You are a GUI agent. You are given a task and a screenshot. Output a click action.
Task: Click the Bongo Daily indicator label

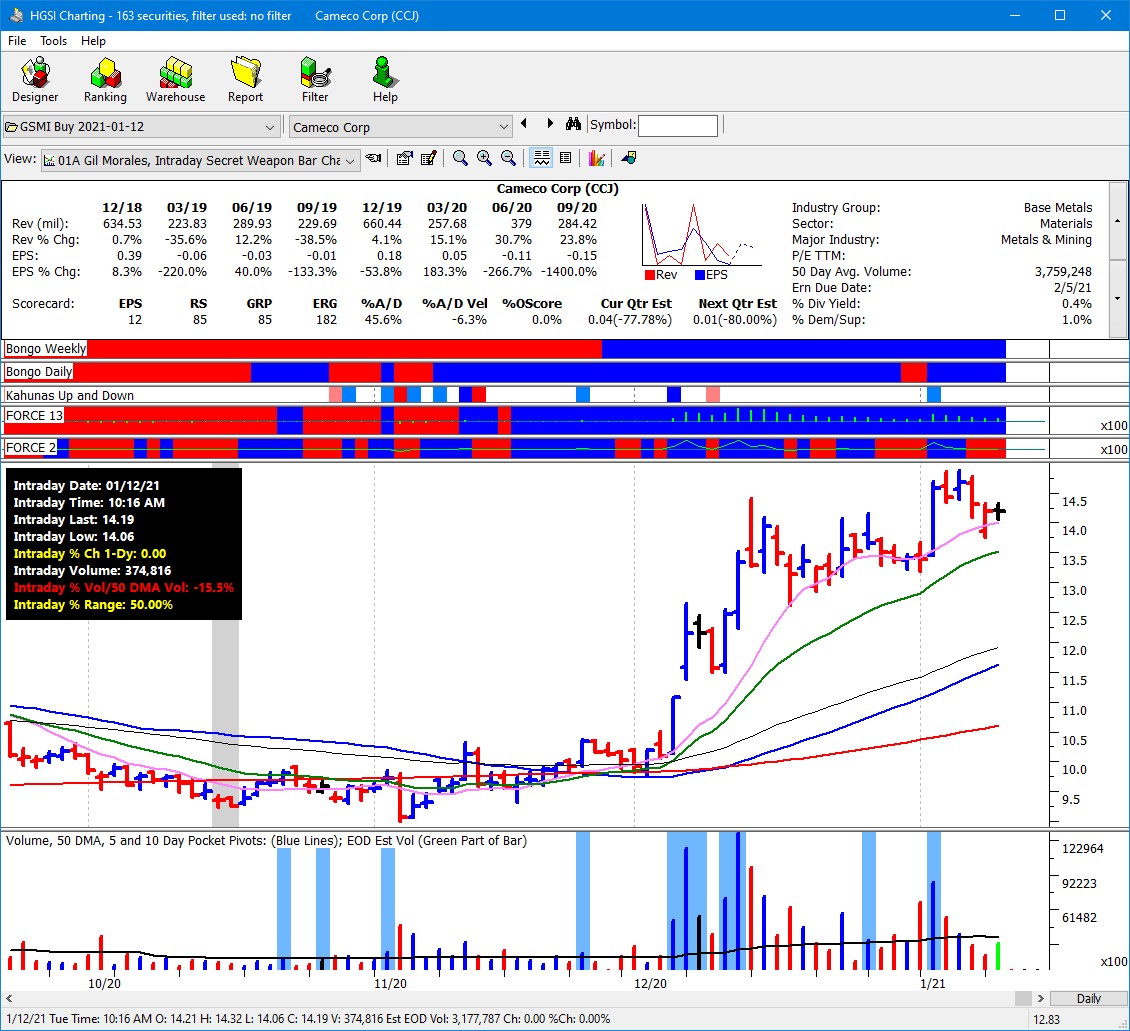click(x=39, y=372)
